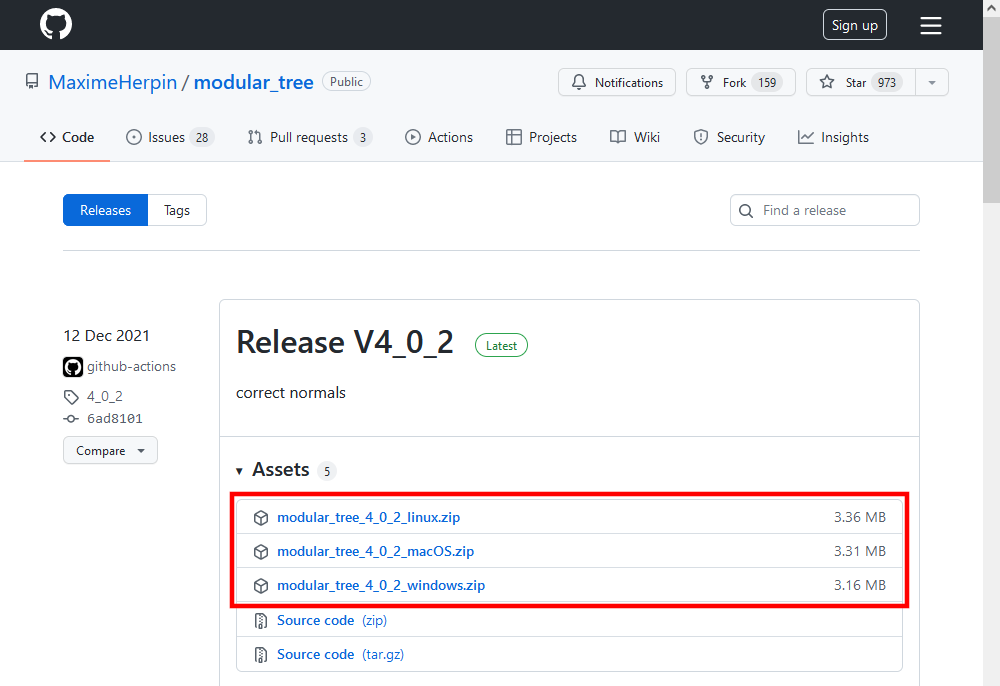Click the commit icon next to 6ad8101

click(71, 418)
